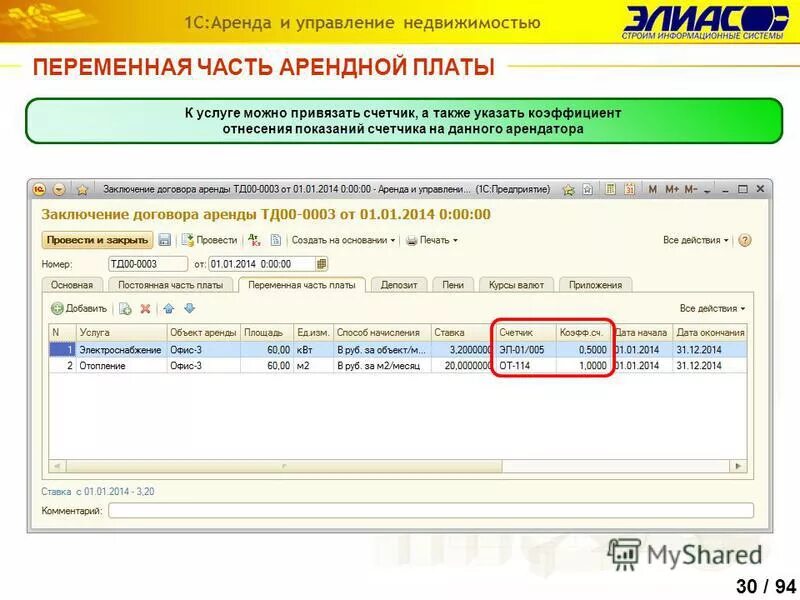The height and width of the screenshot is (600, 800).
Task: Click meter cell 'ОТ-114'
Action: [x=526, y=365]
